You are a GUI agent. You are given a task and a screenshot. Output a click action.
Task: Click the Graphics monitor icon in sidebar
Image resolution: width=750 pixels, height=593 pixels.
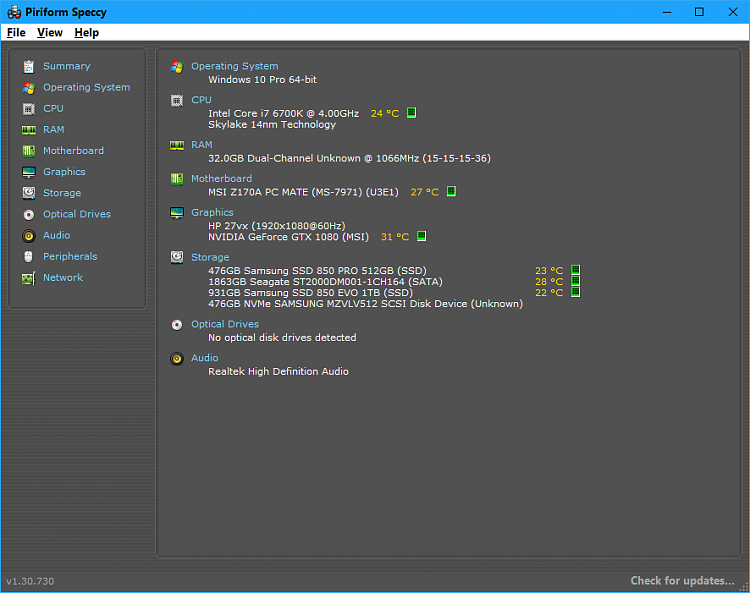[29, 172]
